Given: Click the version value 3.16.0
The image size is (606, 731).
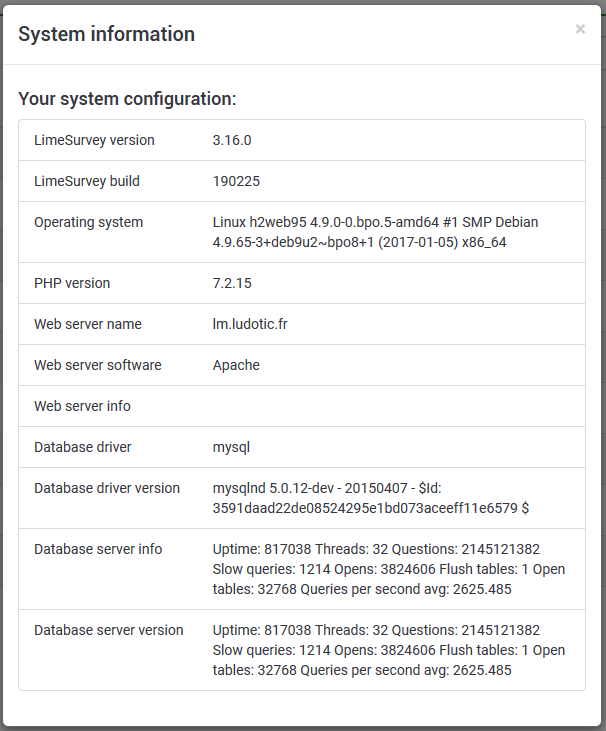Looking at the screenshot, I should tap(232, 140).
